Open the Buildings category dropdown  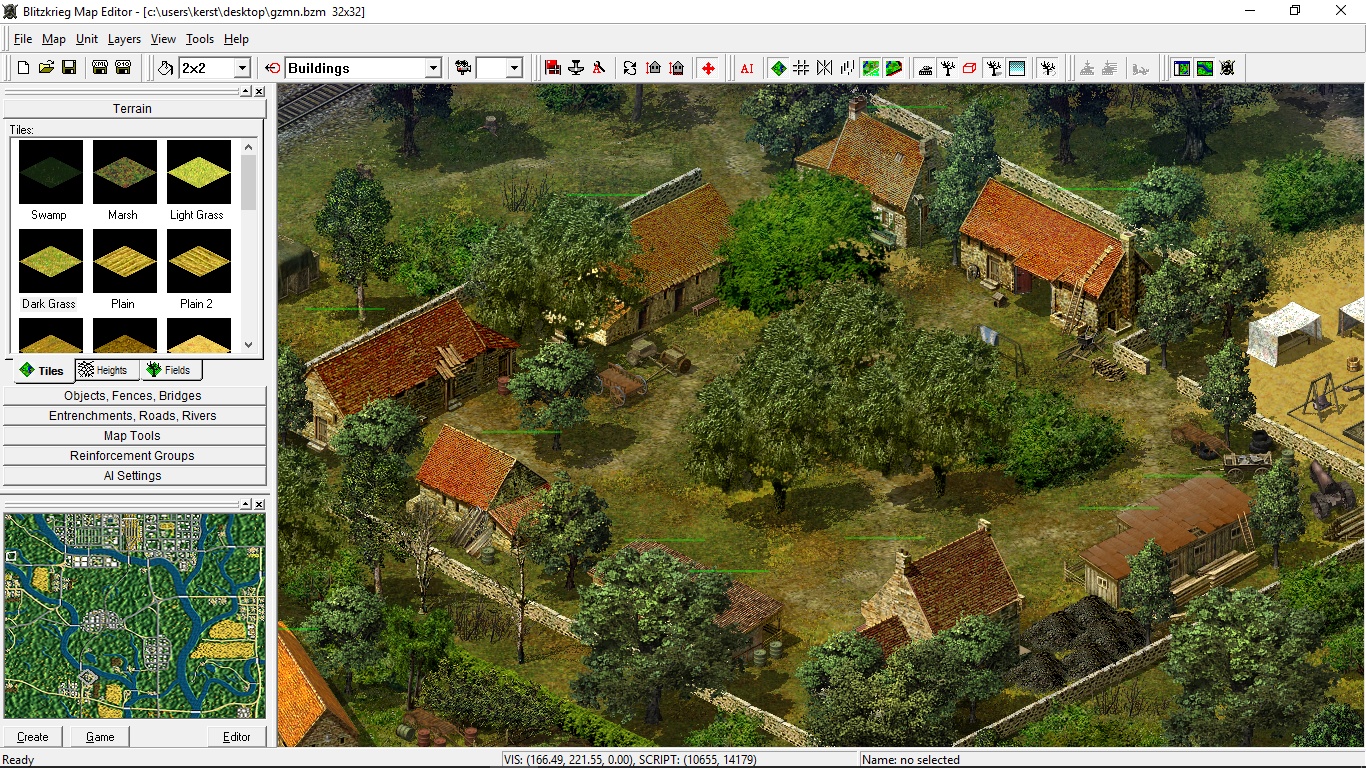(433, 68)
